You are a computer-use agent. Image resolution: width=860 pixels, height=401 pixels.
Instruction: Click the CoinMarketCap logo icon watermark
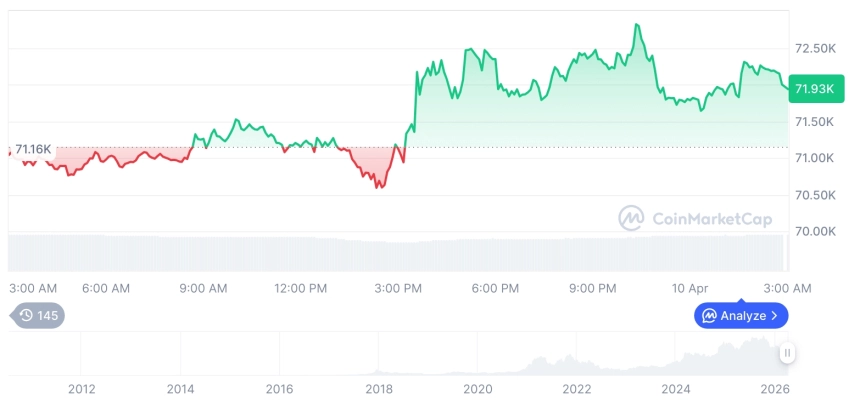631,218
